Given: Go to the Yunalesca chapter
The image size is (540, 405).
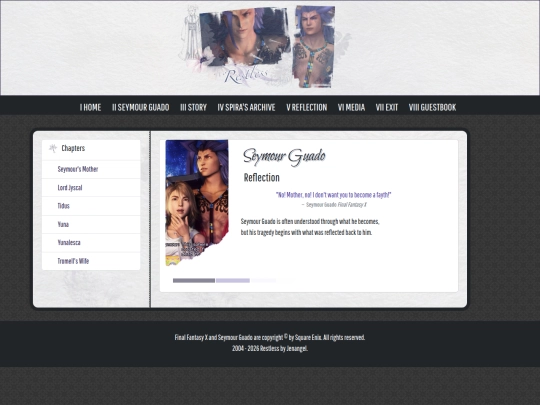Looking at the screenshot, I should click(x=69, y=242).
